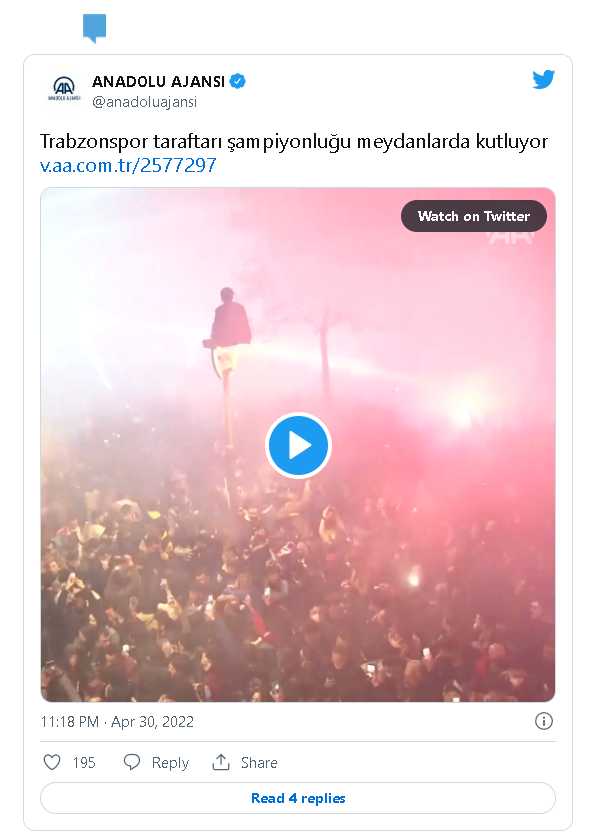Open the tweet info circle icon
The image size is (594, 839).
pyautogui.click(x=544, y=721)
